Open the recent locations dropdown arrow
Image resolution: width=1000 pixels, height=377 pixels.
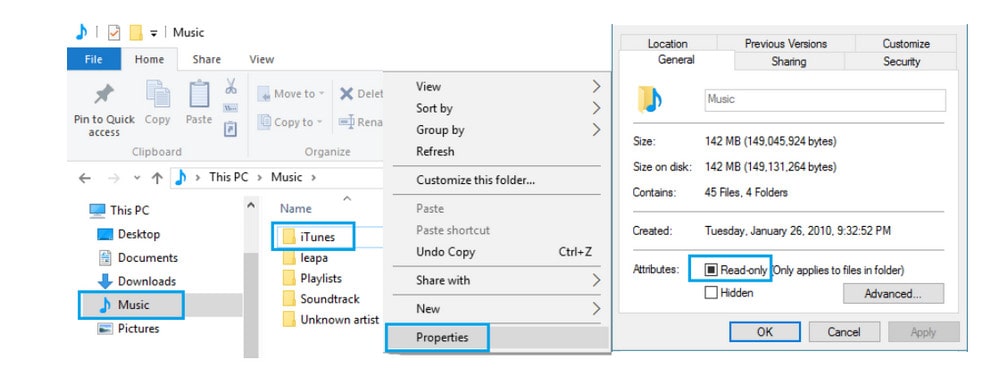click(136, 178)
